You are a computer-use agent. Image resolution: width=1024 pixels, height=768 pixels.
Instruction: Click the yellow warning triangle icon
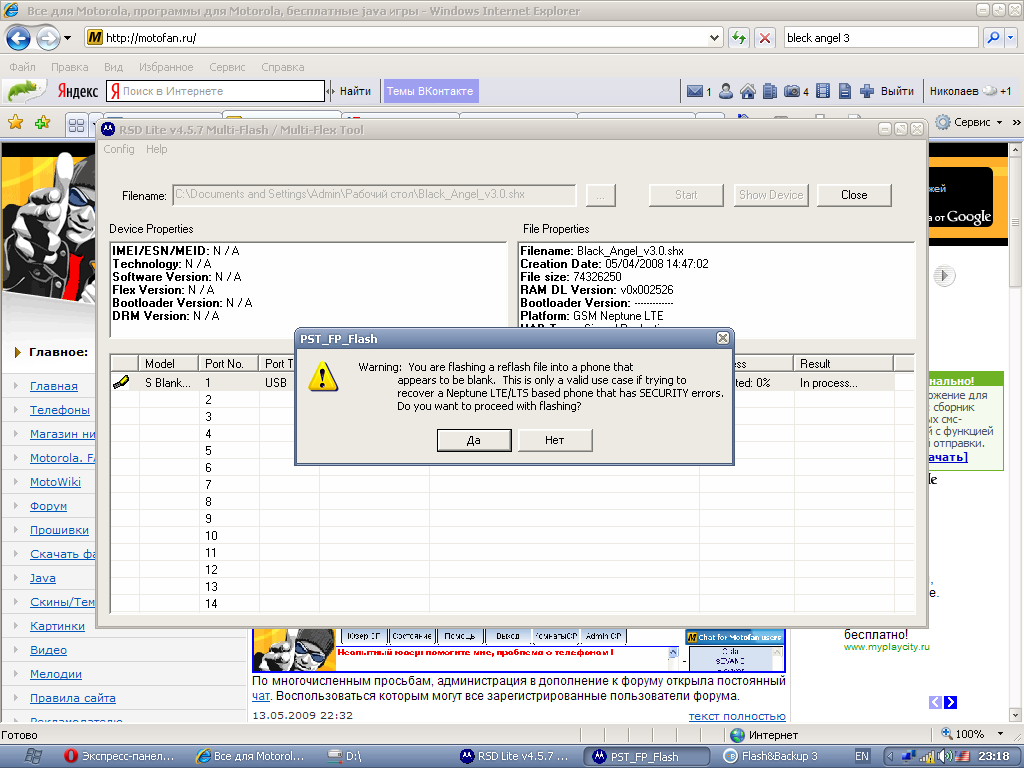pyautogui.click(x=323, y=377)
